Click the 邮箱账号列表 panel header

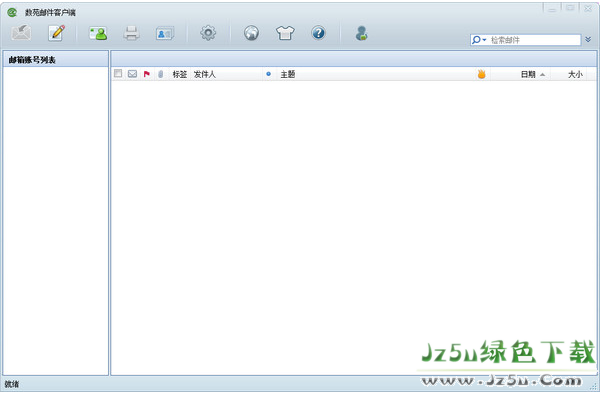[55, 59]
